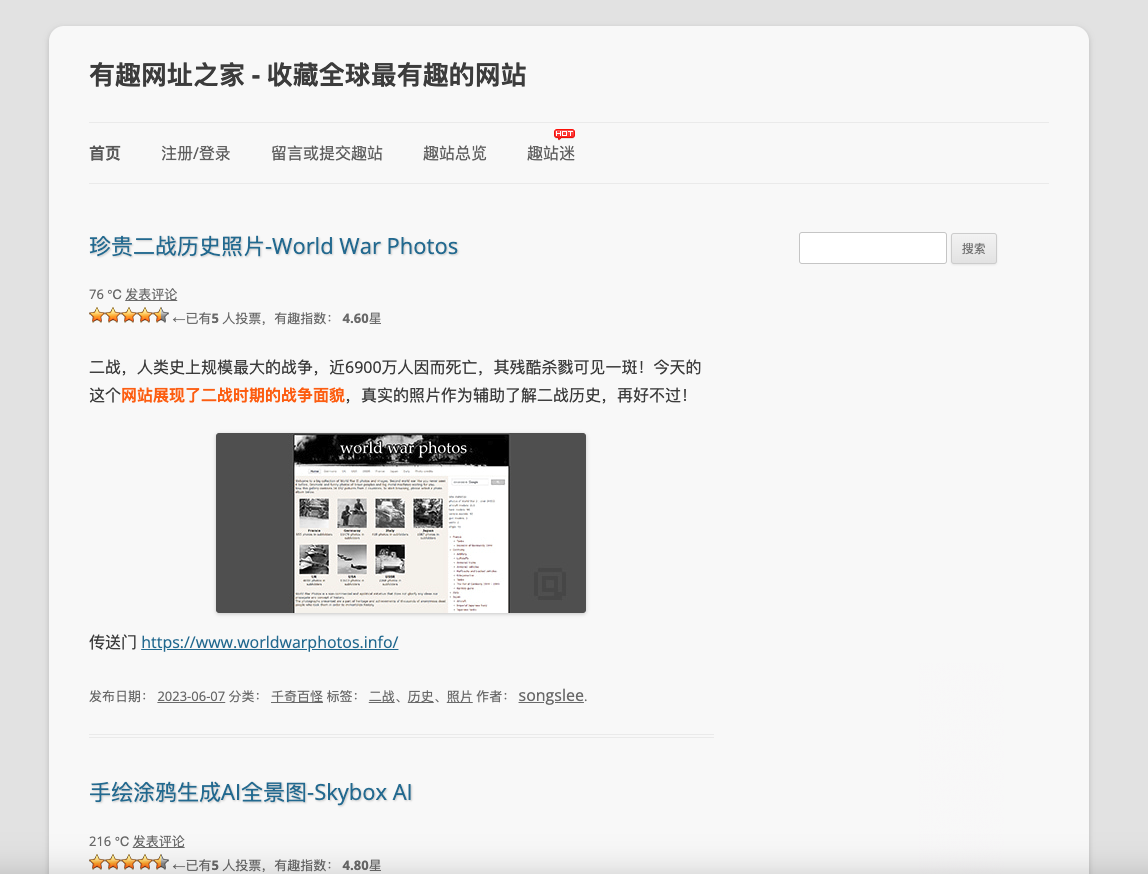Rate World War Photos post one star

97,315
